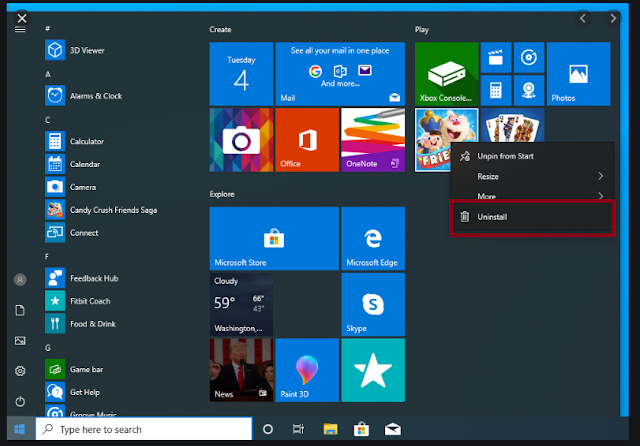Open Cortana circle on the taskbar
Image resolution: width=640 pixels, height=446 pixels.
268,429
